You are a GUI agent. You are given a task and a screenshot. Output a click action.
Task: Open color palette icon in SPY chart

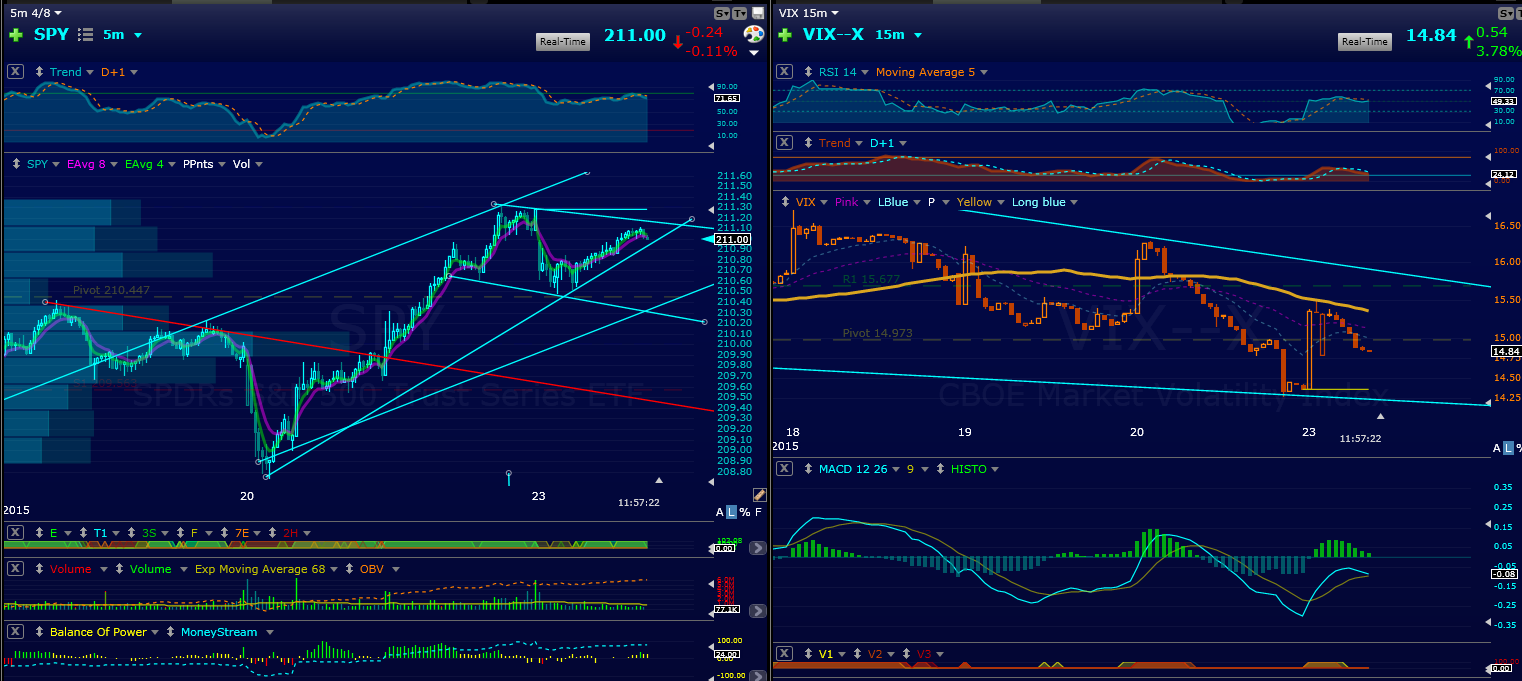tap(754, 34)
